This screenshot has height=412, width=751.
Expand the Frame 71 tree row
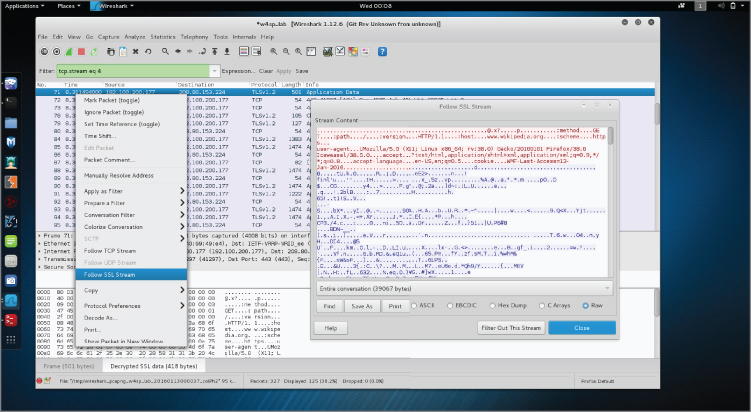(x=40, y=236)
